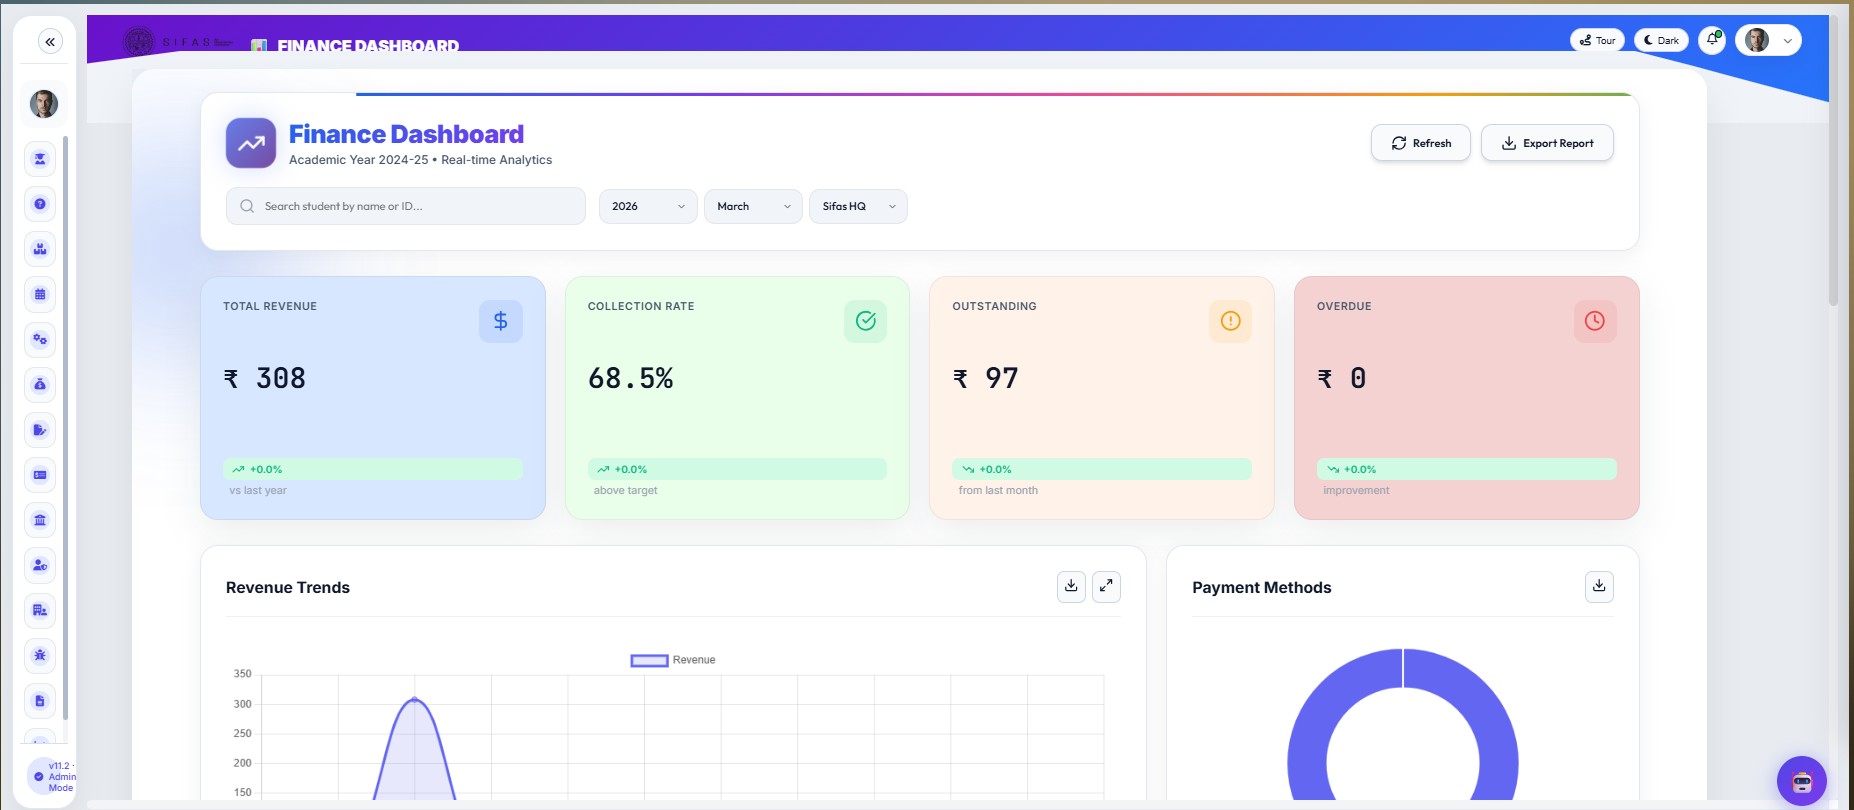Open the bug report sidebar icon

pos(40,655)
